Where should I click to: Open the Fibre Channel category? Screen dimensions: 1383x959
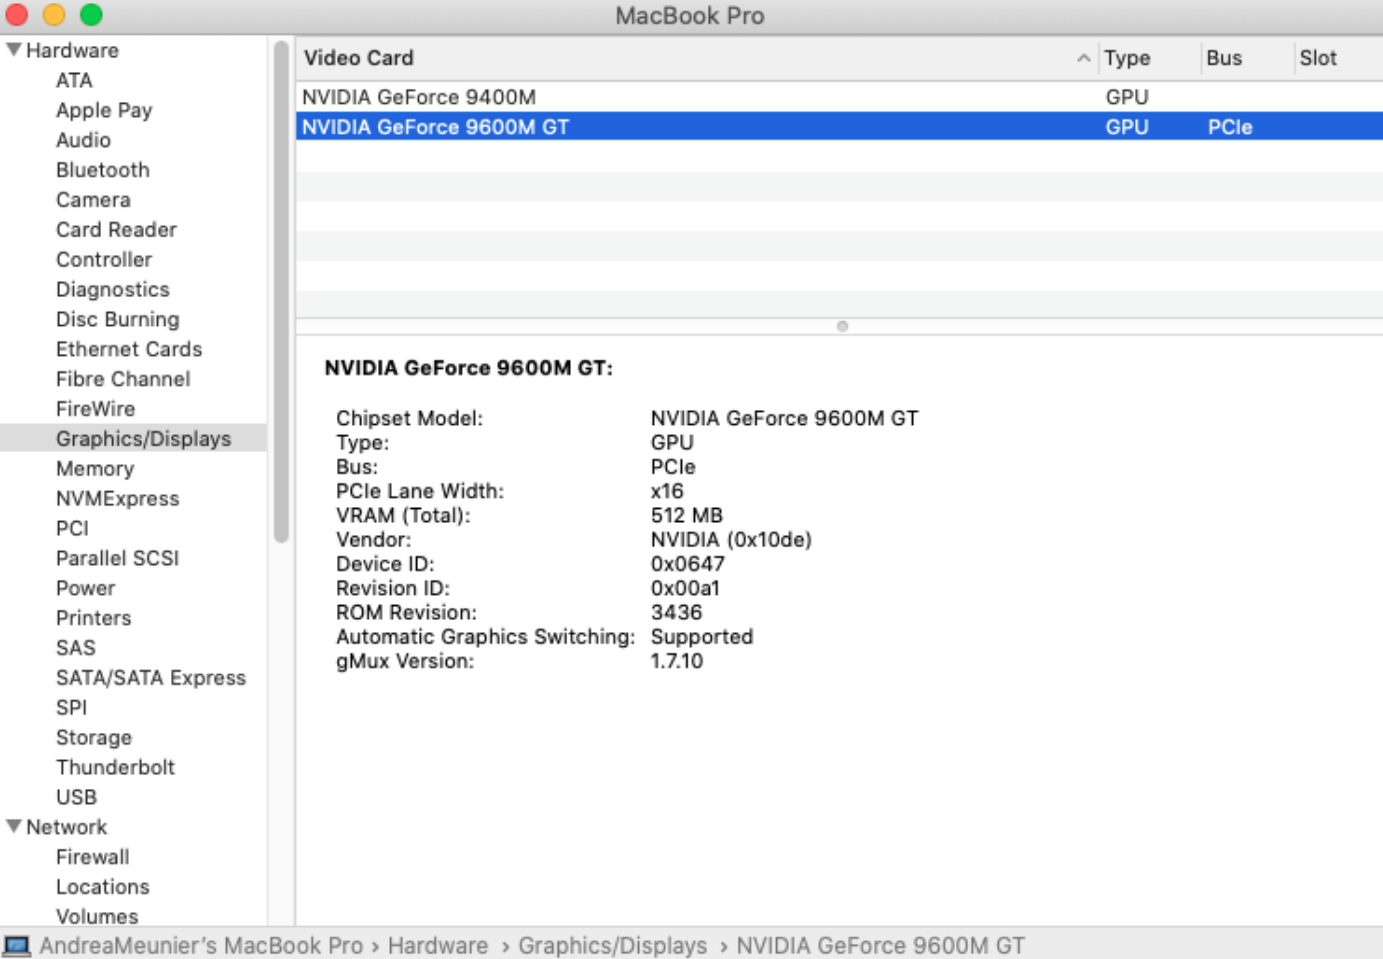click(123, 379)
